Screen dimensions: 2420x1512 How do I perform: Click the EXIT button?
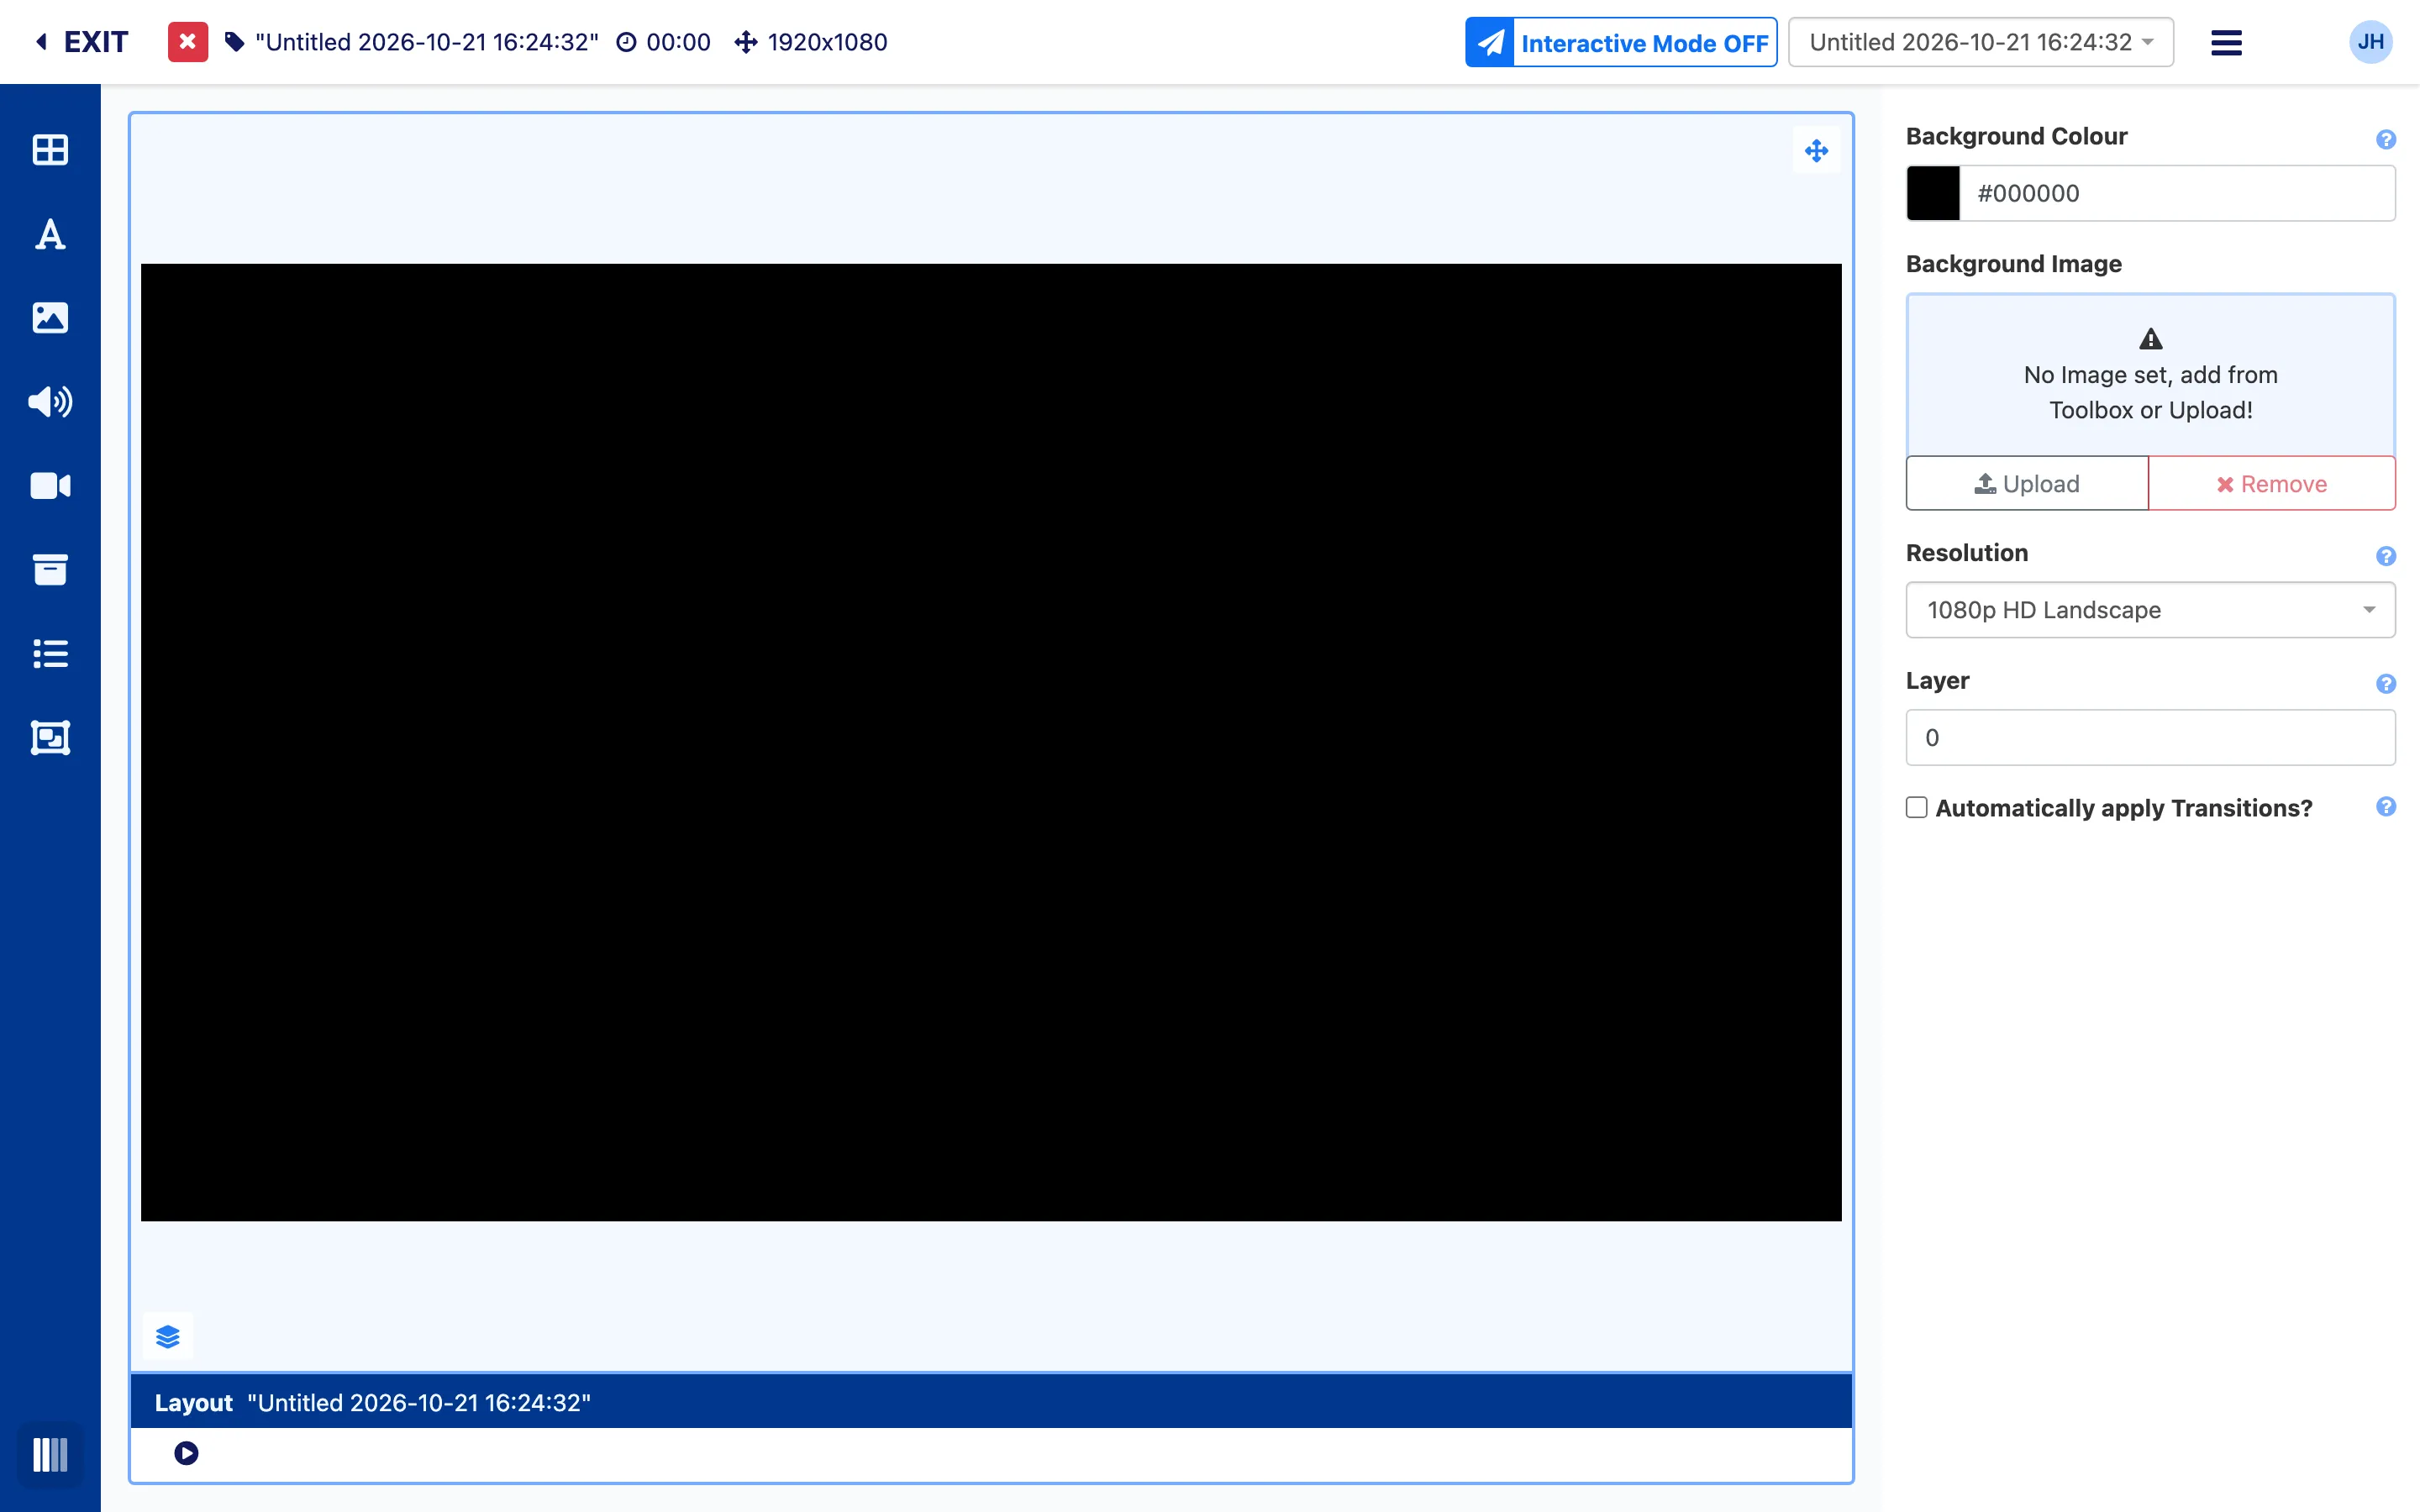point(82,42)
